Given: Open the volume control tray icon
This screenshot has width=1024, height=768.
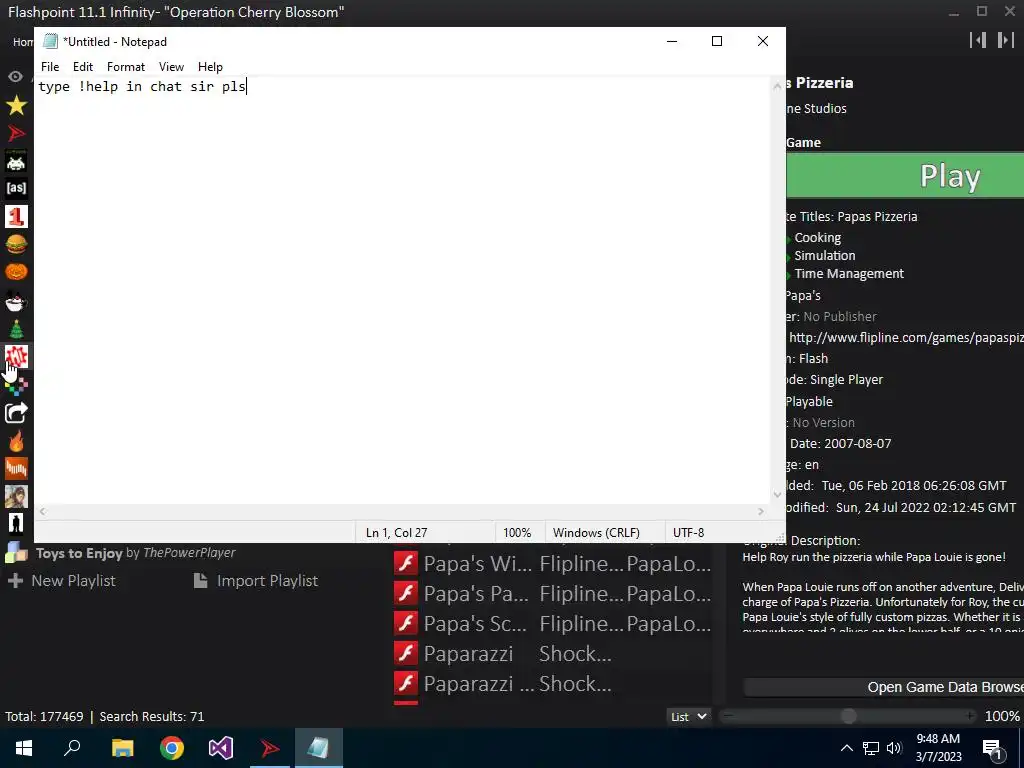Looking at the screenshot, I should click(894, 748).
